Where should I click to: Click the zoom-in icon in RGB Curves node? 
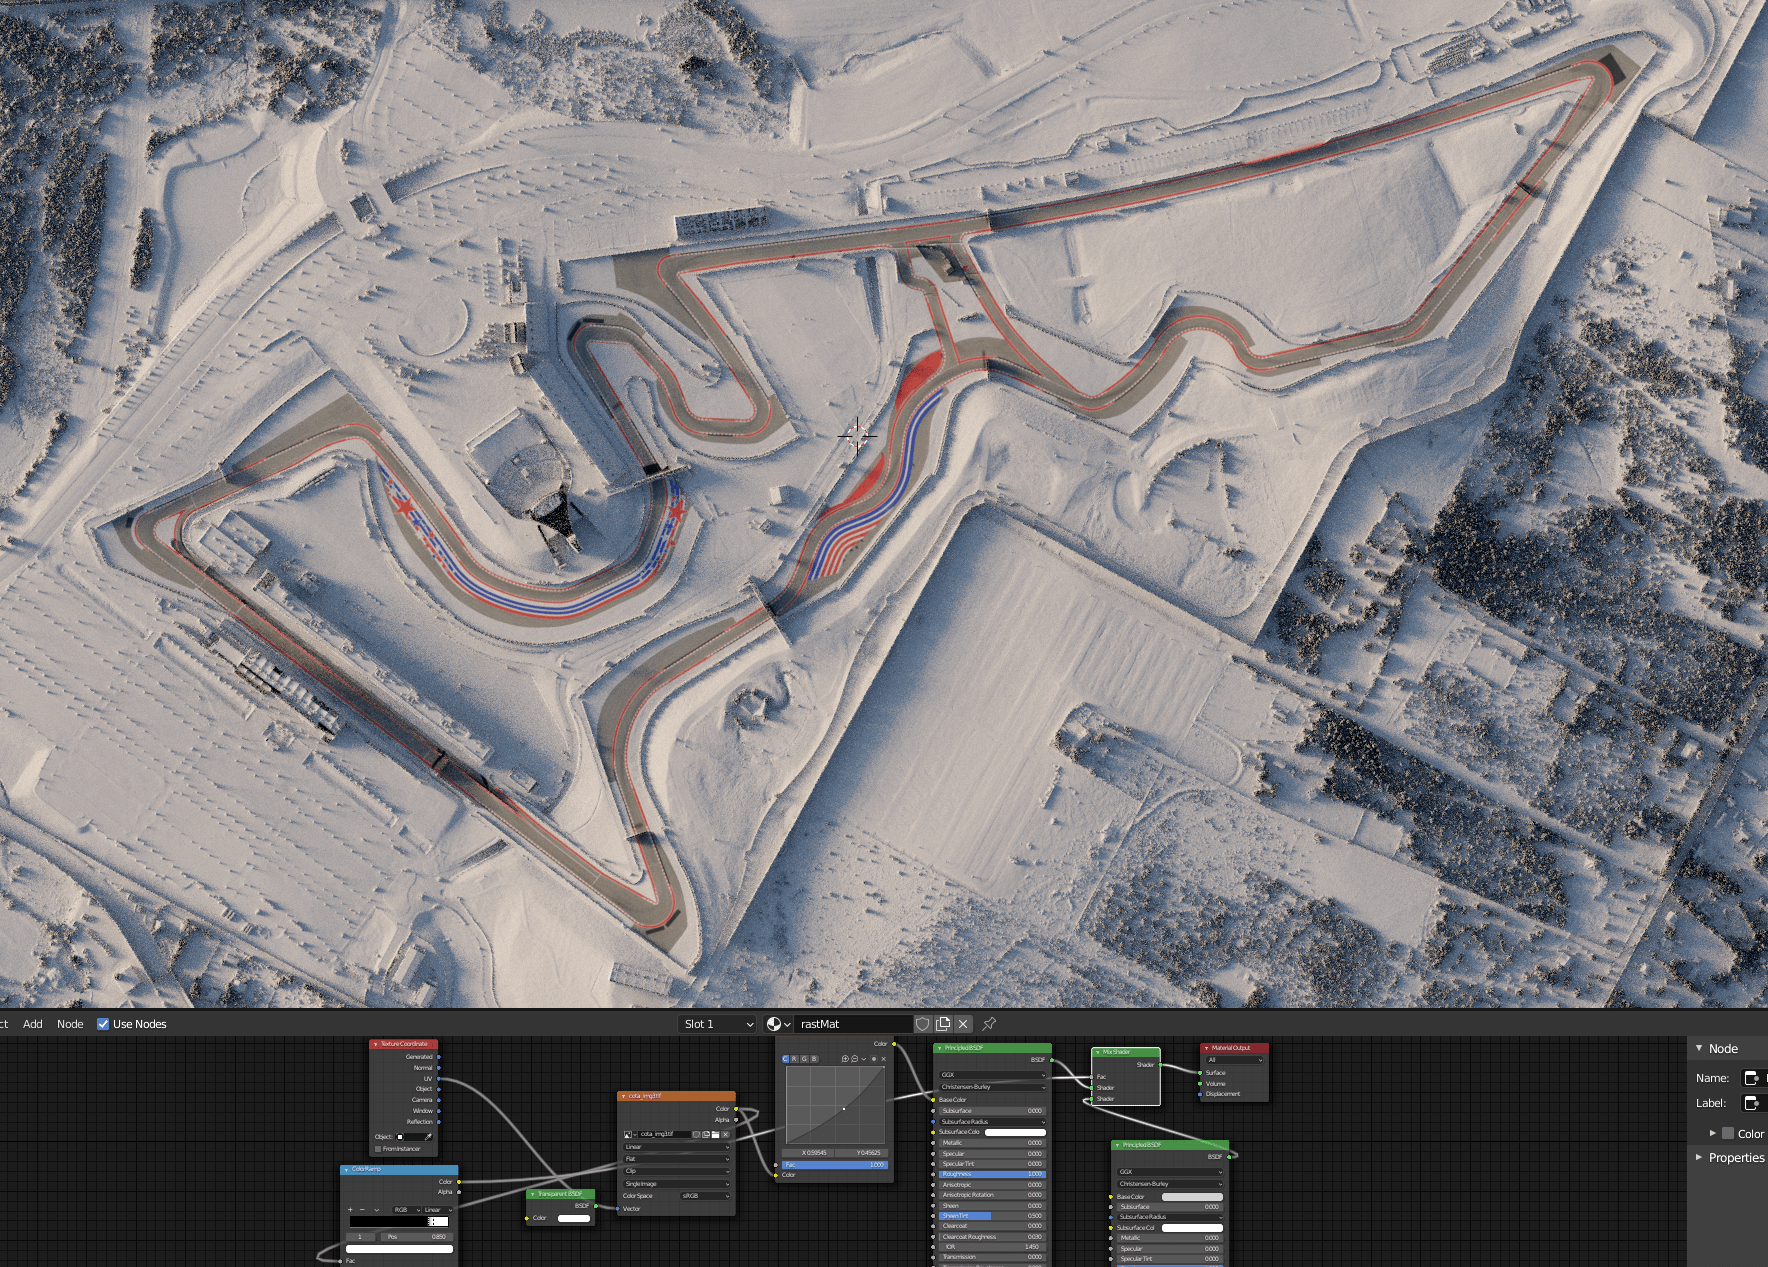pyautogui.click(x=845, y=1059)
